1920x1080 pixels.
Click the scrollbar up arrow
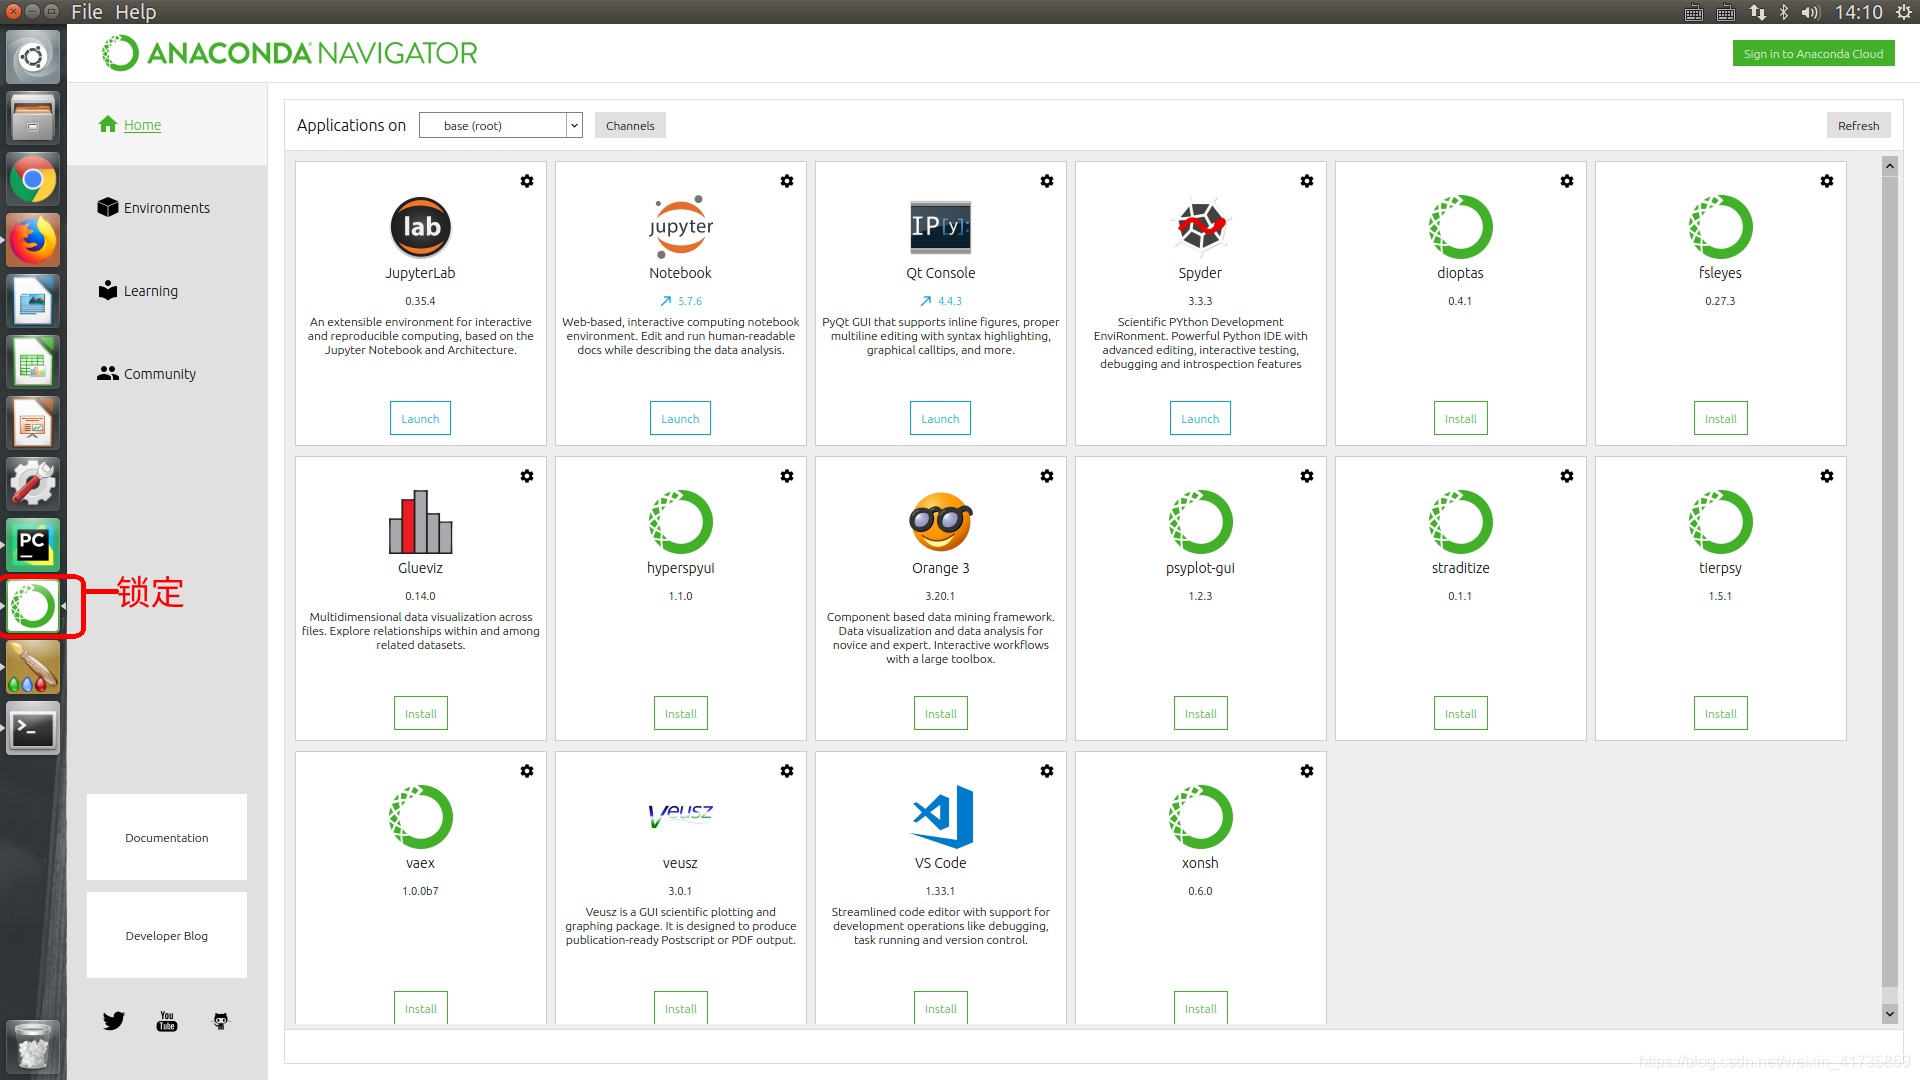[x=1889, y=166]
